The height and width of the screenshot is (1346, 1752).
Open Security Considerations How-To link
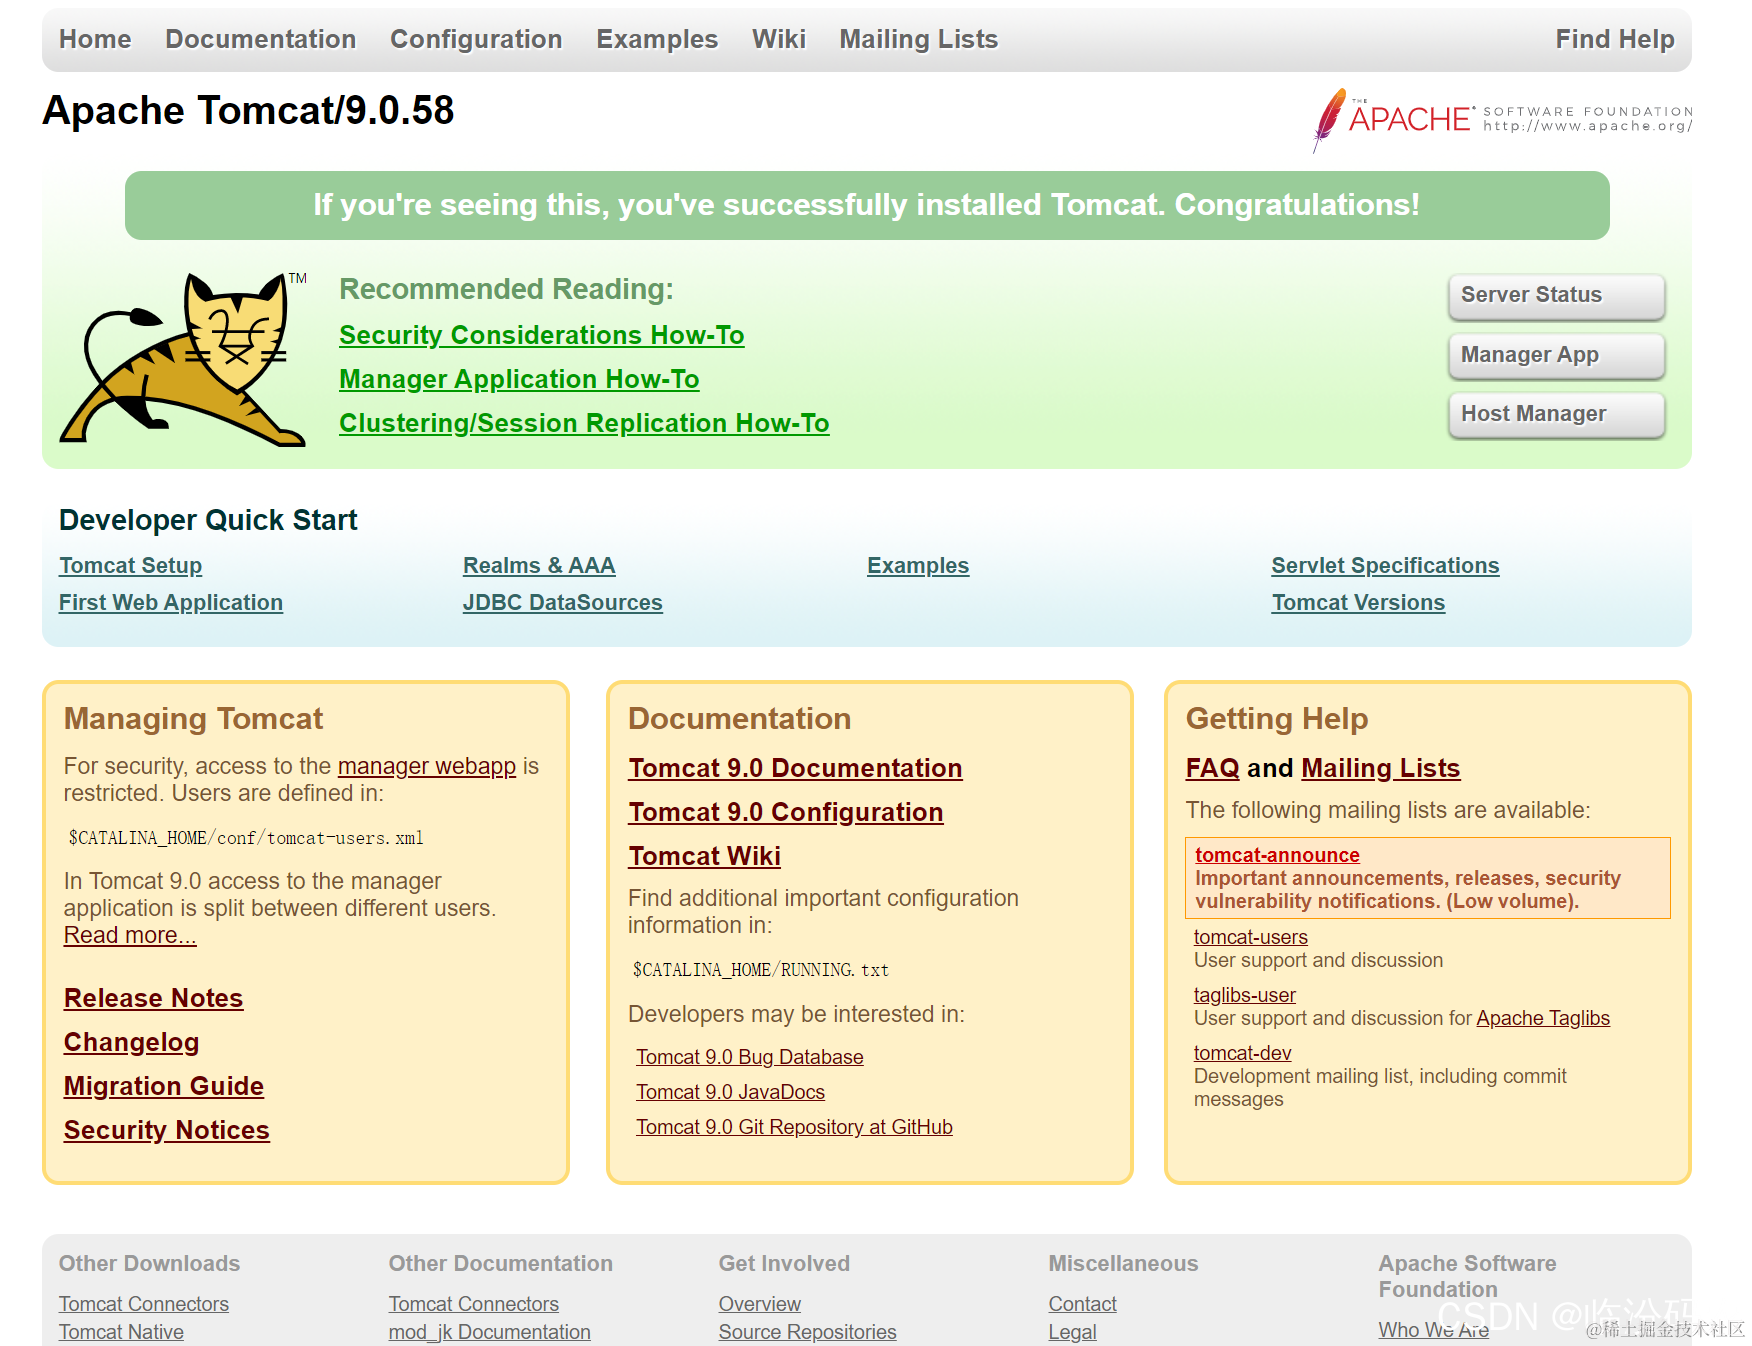tap(542, 335)
